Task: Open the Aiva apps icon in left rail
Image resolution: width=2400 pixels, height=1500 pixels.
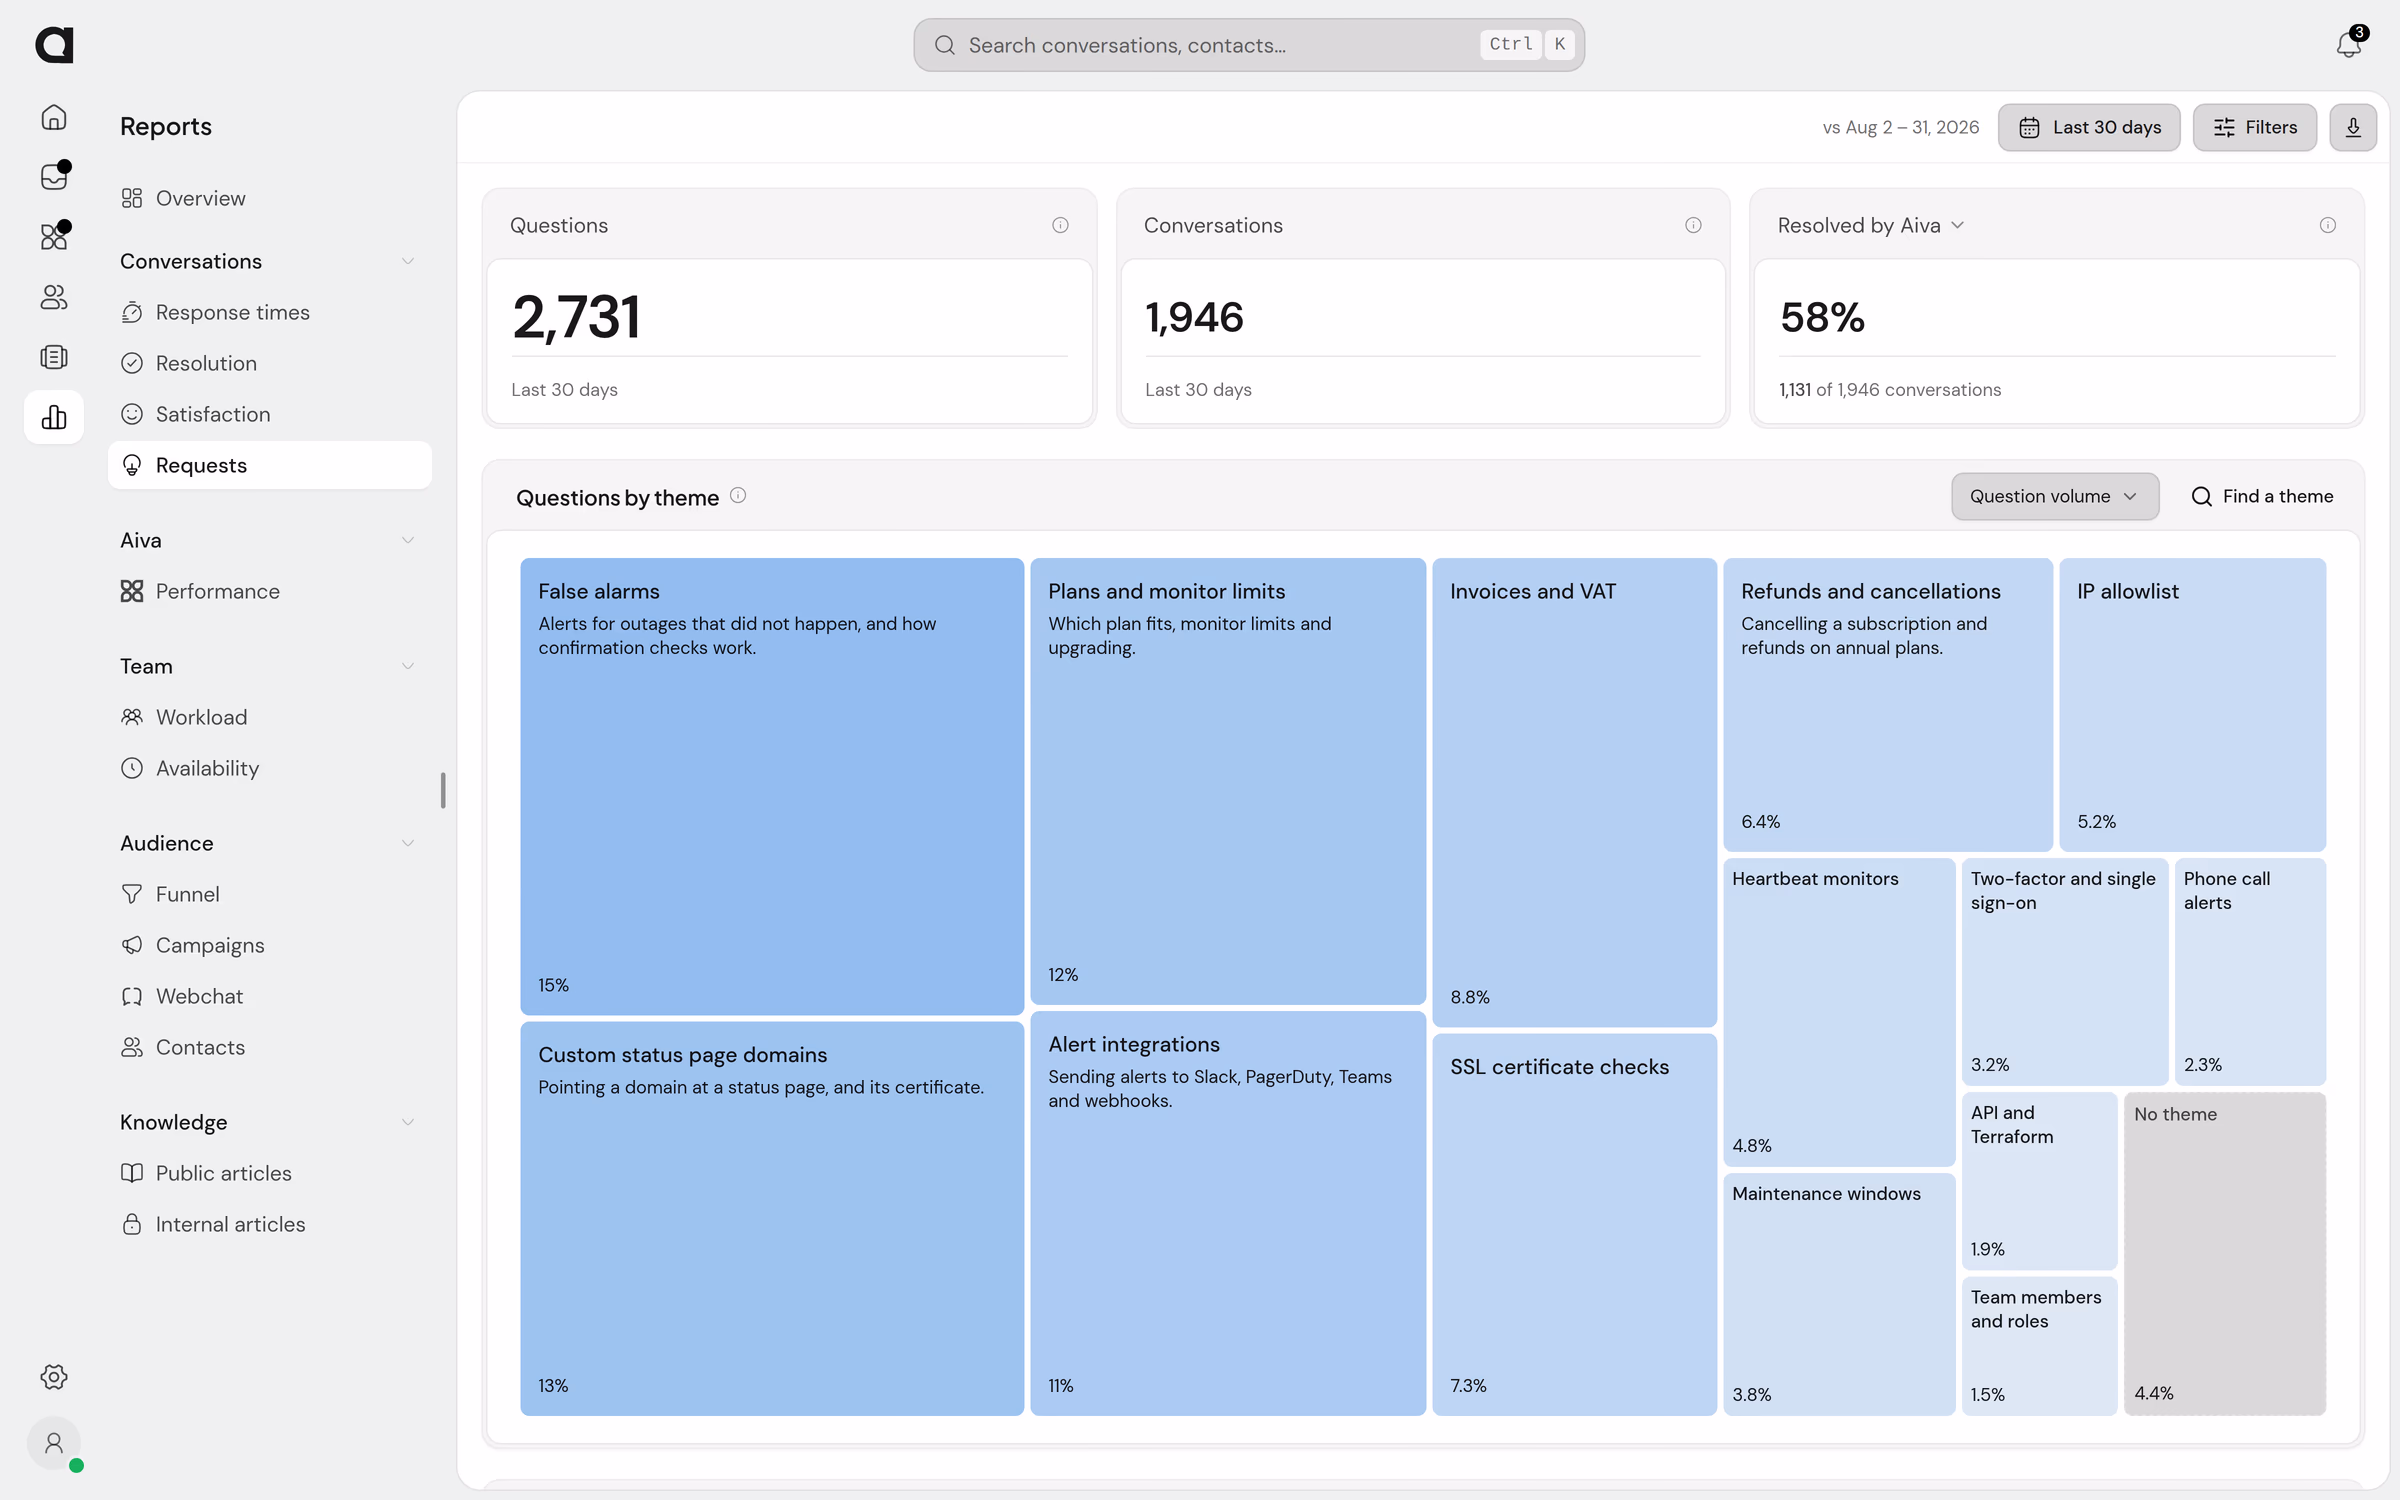Action: (x=54, y=237)
